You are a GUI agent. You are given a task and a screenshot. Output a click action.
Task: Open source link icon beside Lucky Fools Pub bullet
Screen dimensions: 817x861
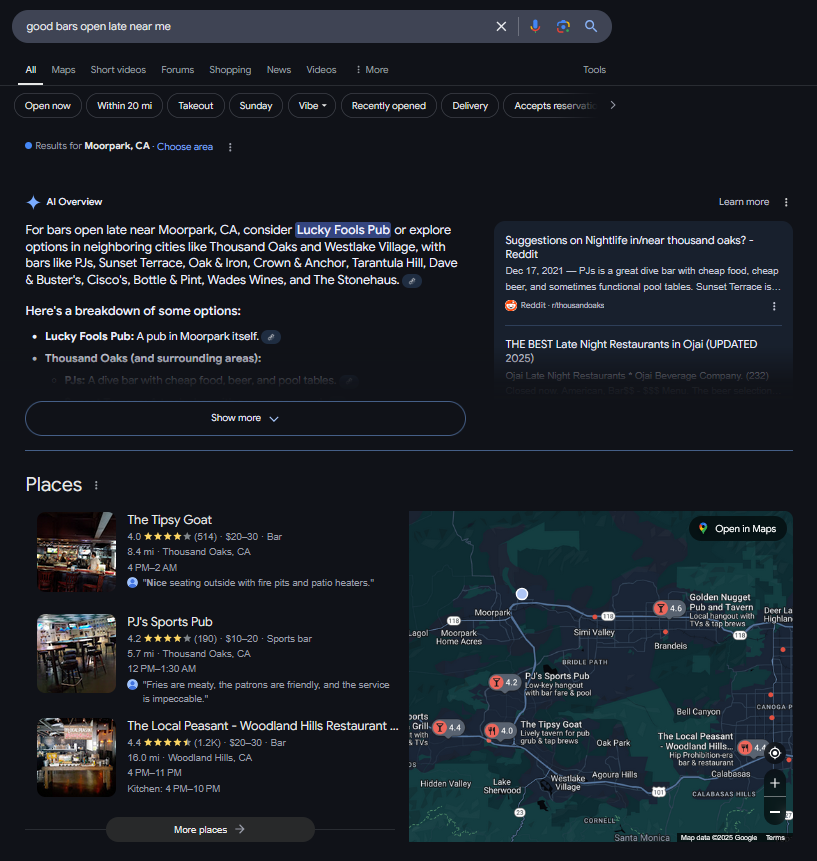(271, 337)
